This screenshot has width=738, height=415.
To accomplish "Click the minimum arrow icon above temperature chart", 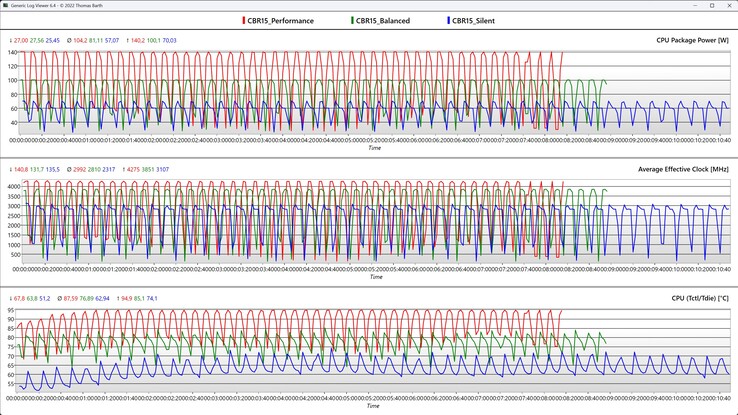I will coord(10,298).
